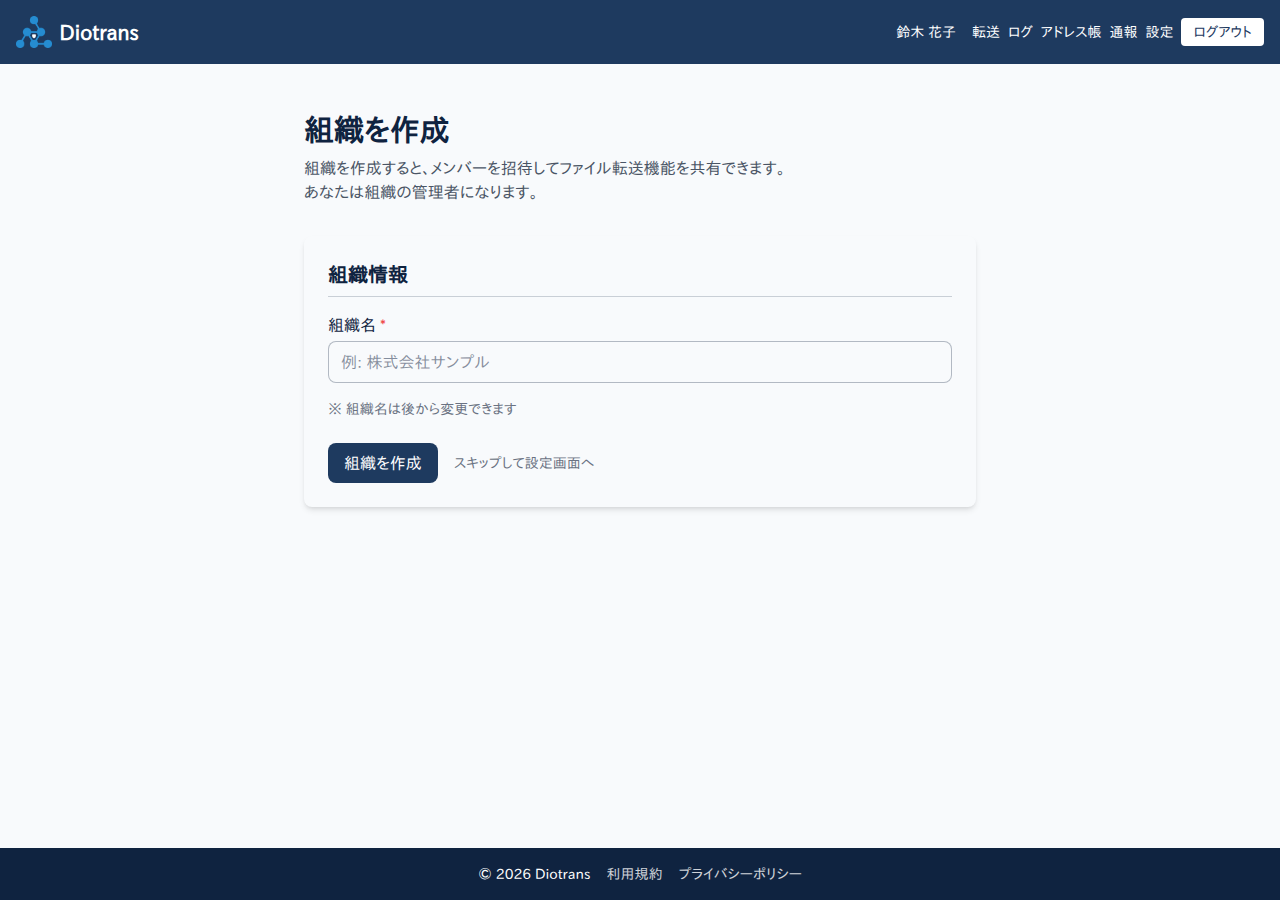Screen dimensions: 1280x900
Task: Open the プライバシーポリシー footer link
Action: click(740, 874)
